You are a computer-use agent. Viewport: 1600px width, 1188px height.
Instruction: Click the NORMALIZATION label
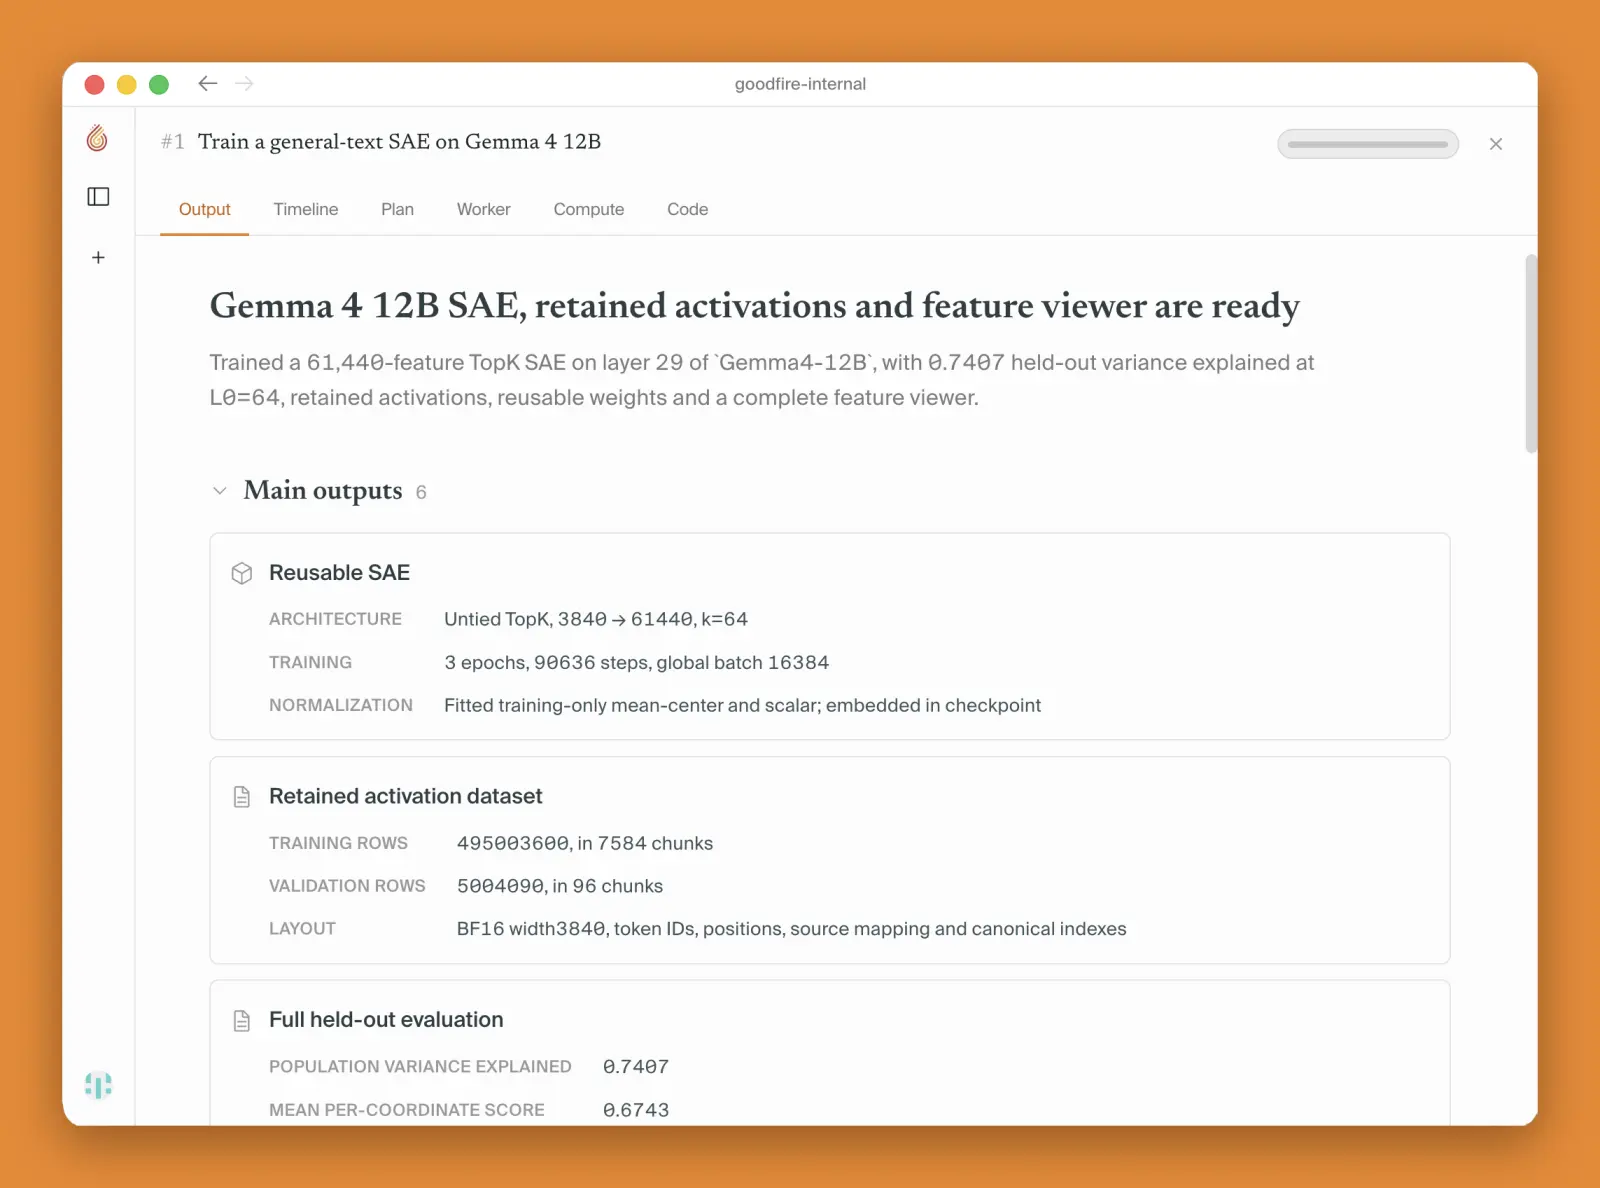click(x=341, y=705)
